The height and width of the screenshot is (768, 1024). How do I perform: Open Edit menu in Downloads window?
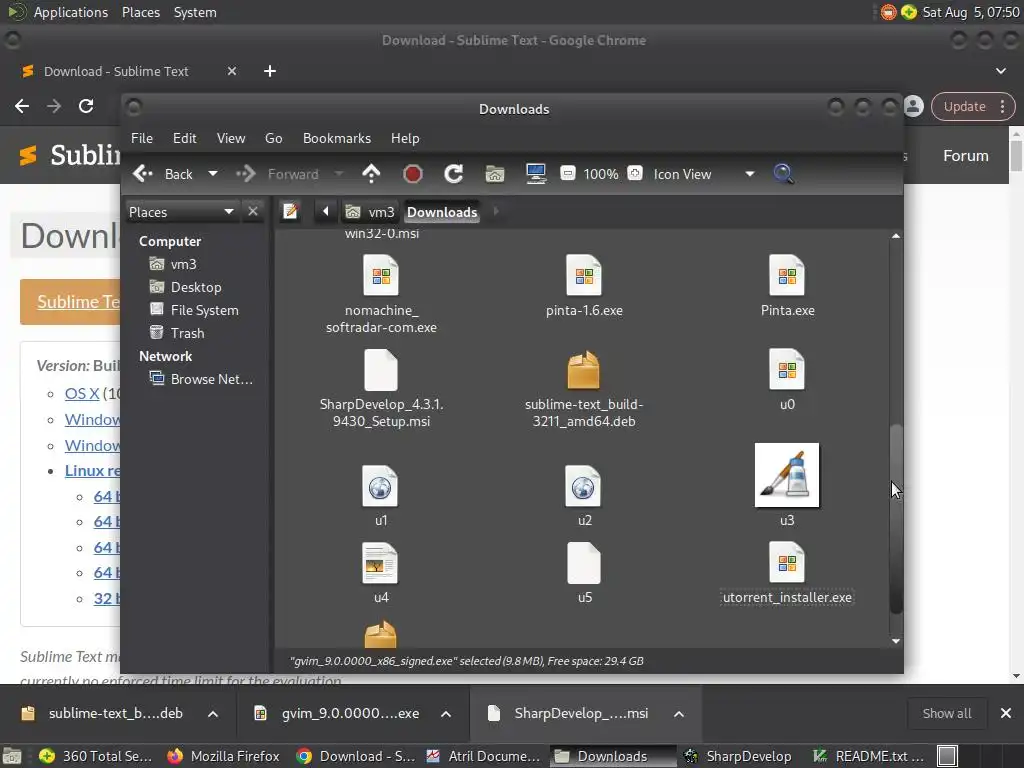184,138
